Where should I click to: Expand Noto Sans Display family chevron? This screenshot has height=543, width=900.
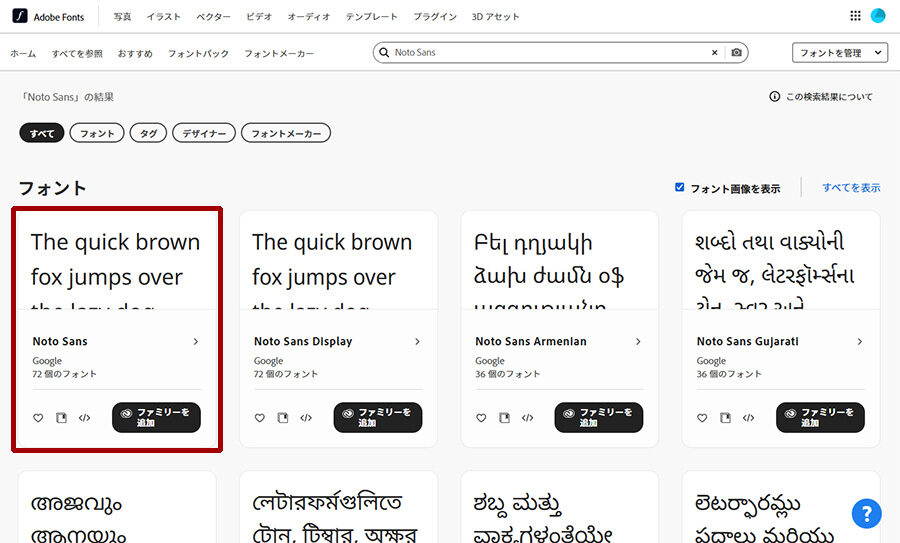tap(417, 342)
